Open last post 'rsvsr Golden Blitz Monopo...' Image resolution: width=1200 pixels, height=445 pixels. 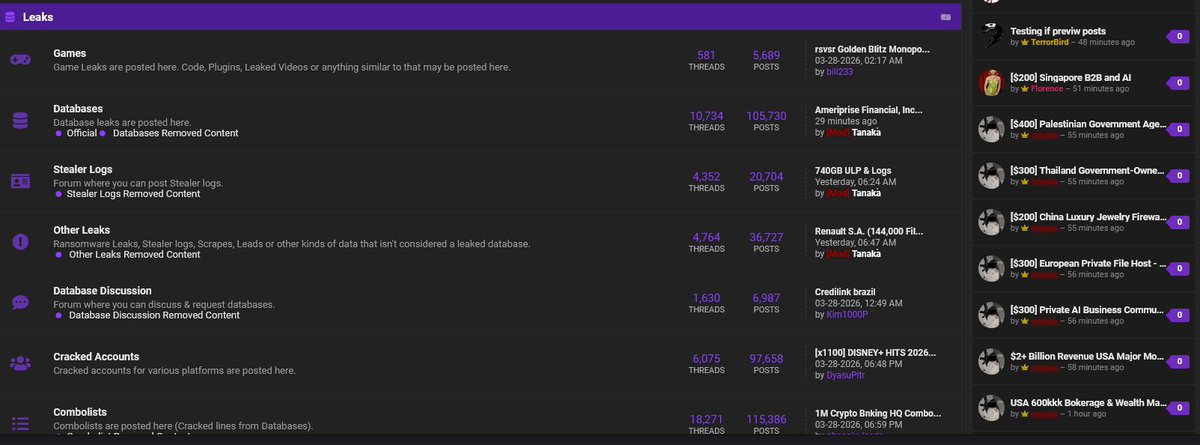872,48
